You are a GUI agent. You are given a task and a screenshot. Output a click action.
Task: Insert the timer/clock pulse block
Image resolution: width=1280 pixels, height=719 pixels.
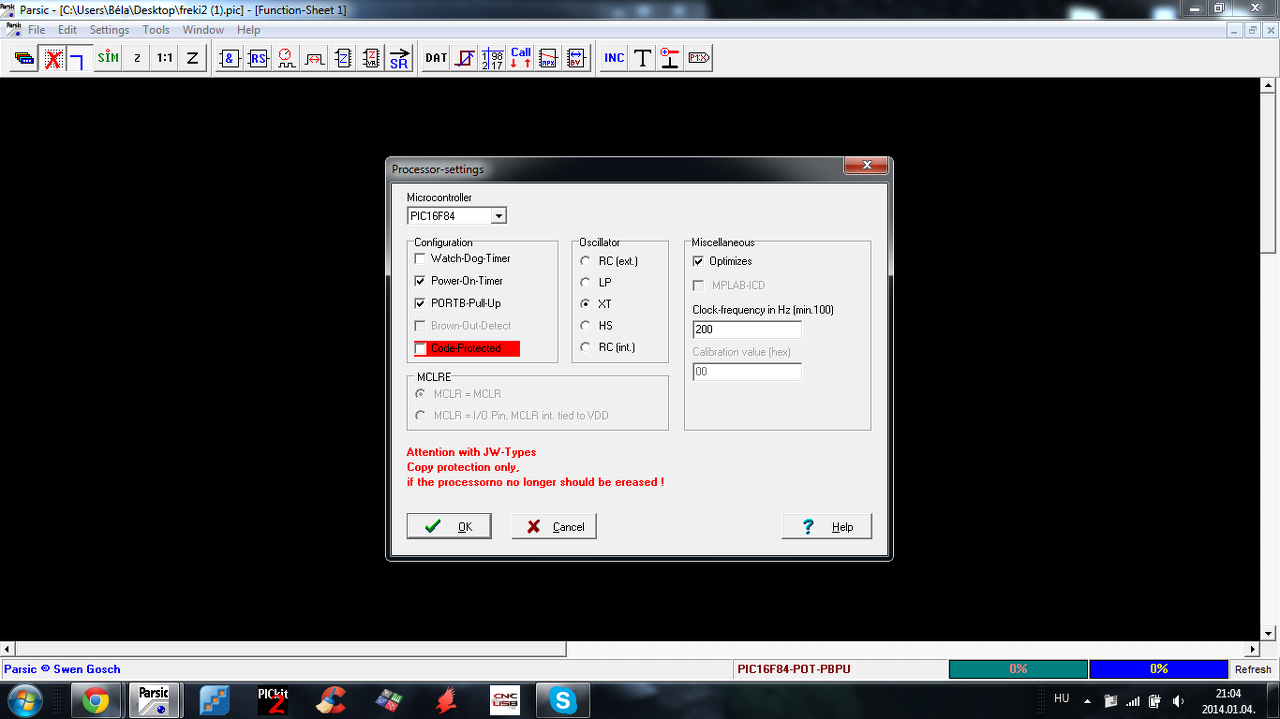pos(286,58)
